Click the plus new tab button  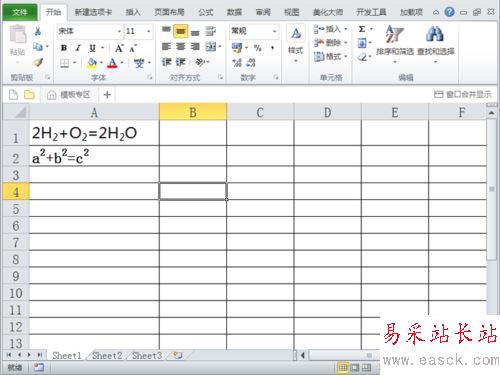tap(107, 95)
